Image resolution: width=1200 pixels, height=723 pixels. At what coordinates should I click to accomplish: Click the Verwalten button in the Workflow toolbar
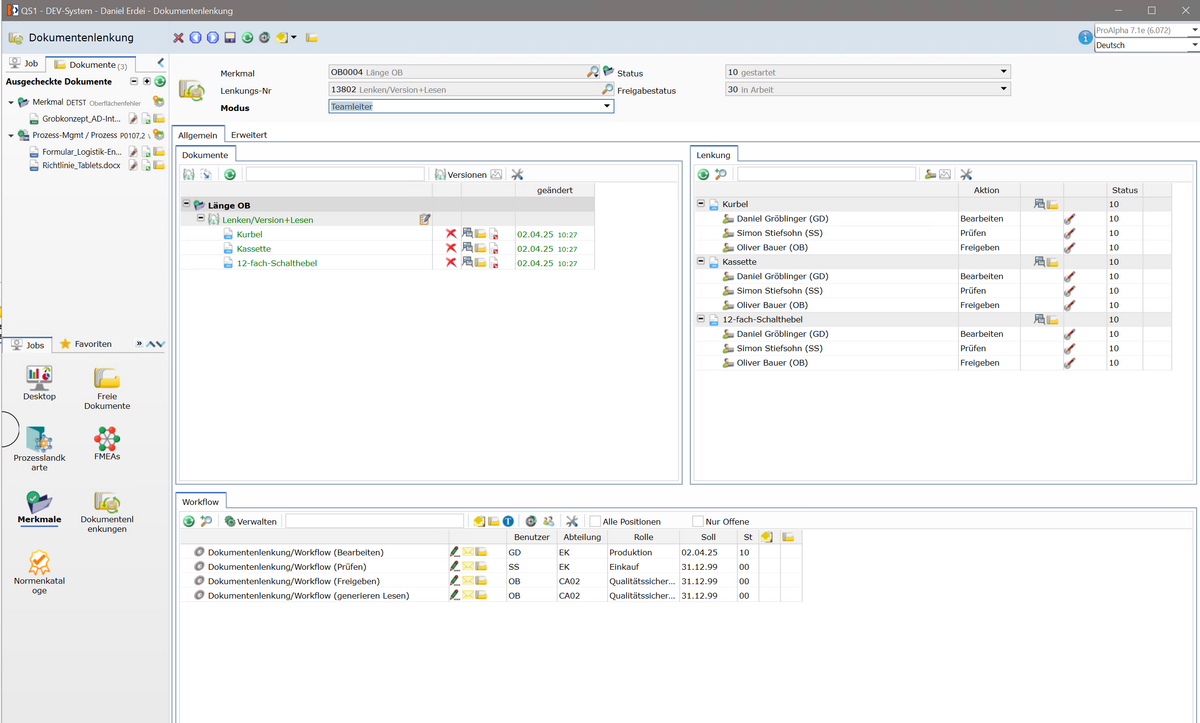(251, 521)
